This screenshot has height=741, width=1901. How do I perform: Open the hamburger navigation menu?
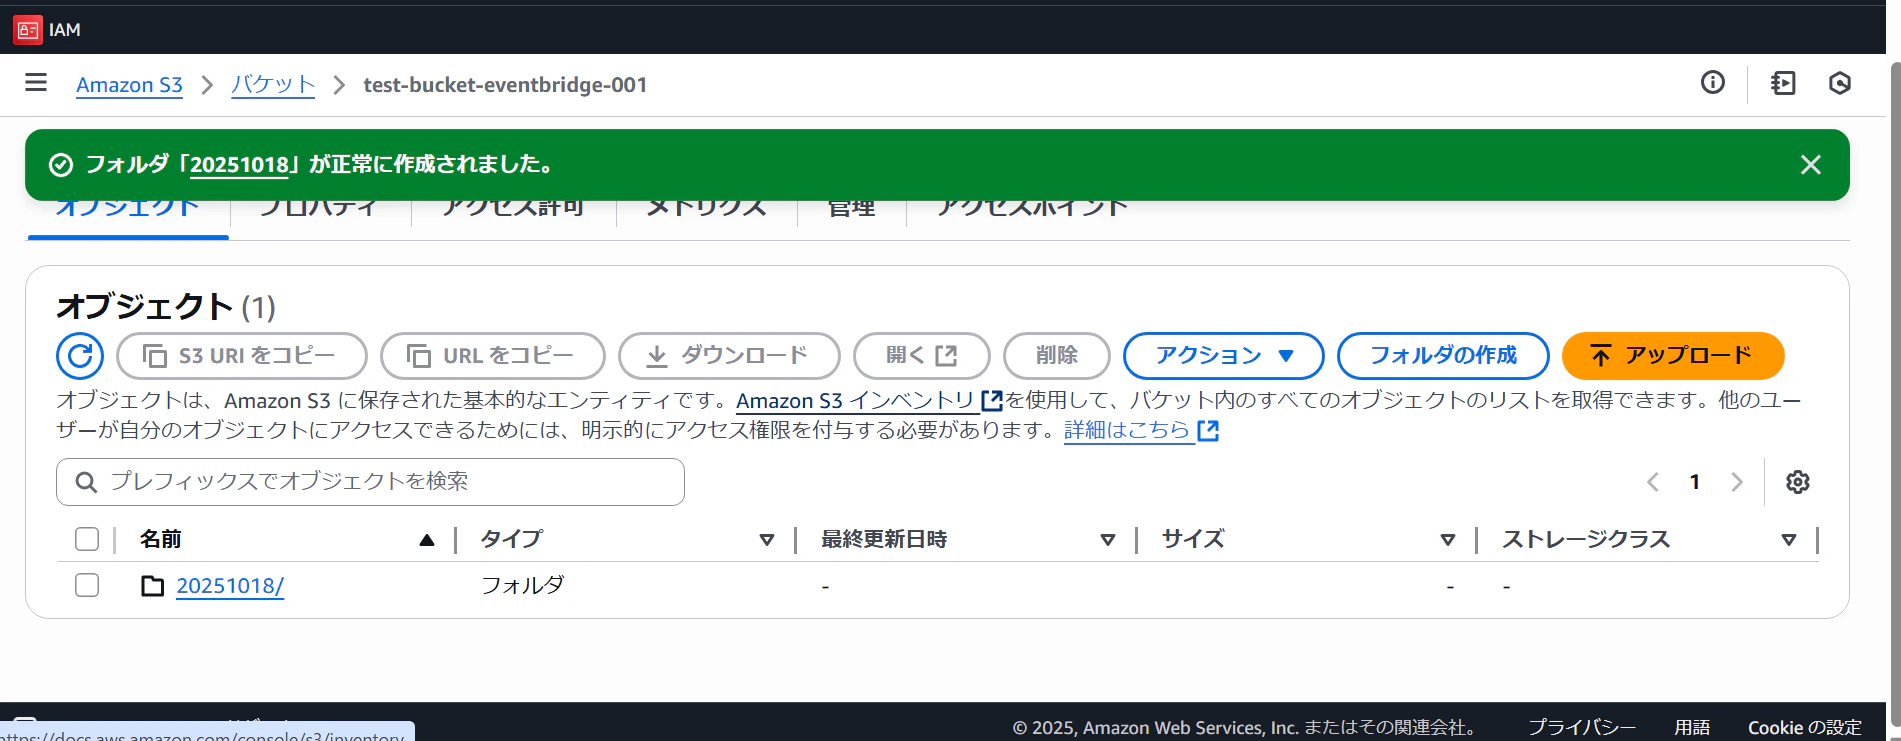(x=36, y=83)
